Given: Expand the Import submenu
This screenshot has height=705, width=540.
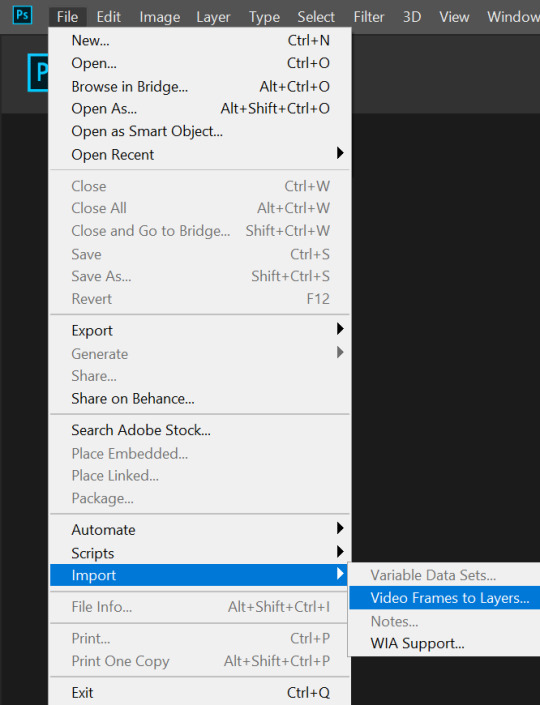Looking at the screenshot, I should pyautogui.click(x=199, y=575).
